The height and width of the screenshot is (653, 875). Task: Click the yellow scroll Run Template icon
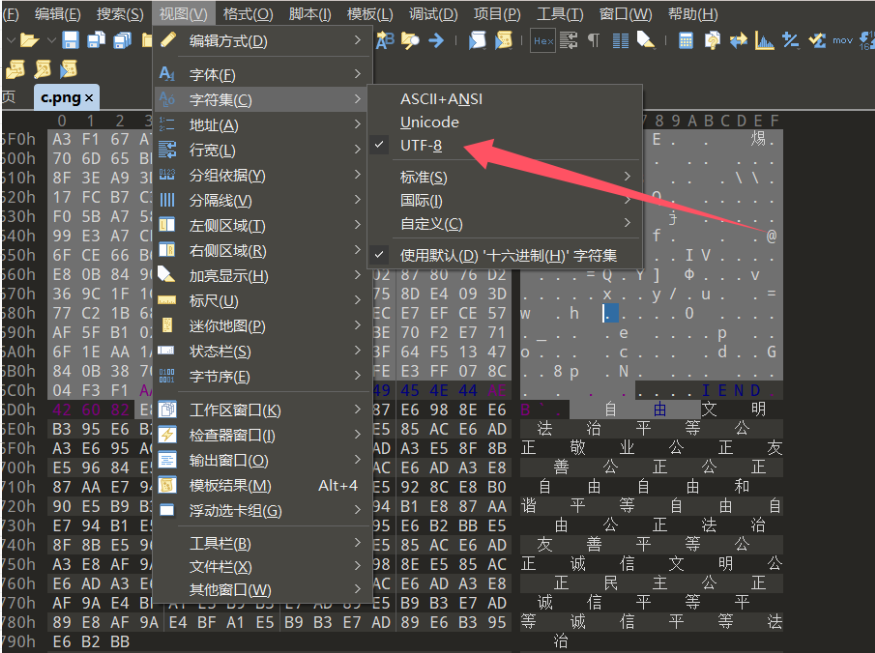point(503,40)
